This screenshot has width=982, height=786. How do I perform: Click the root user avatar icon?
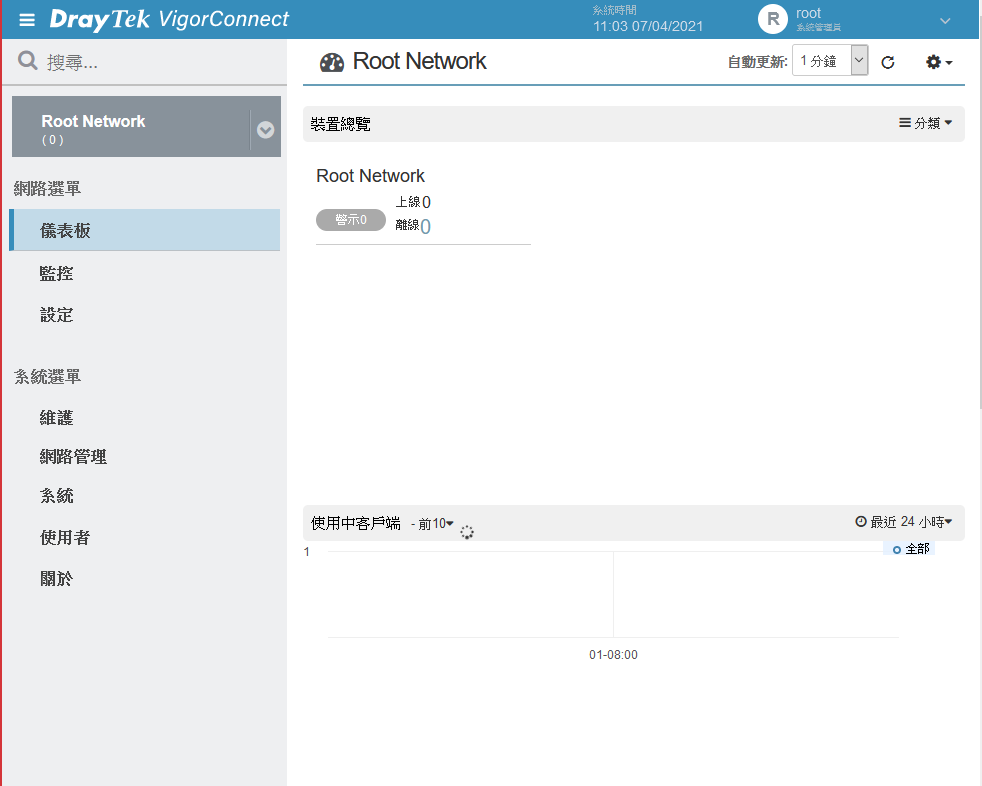pos(772,19)
